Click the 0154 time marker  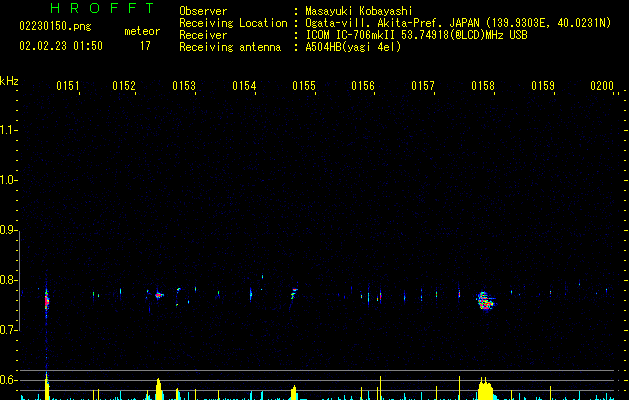pyautogui.click(x=244, y=86)
